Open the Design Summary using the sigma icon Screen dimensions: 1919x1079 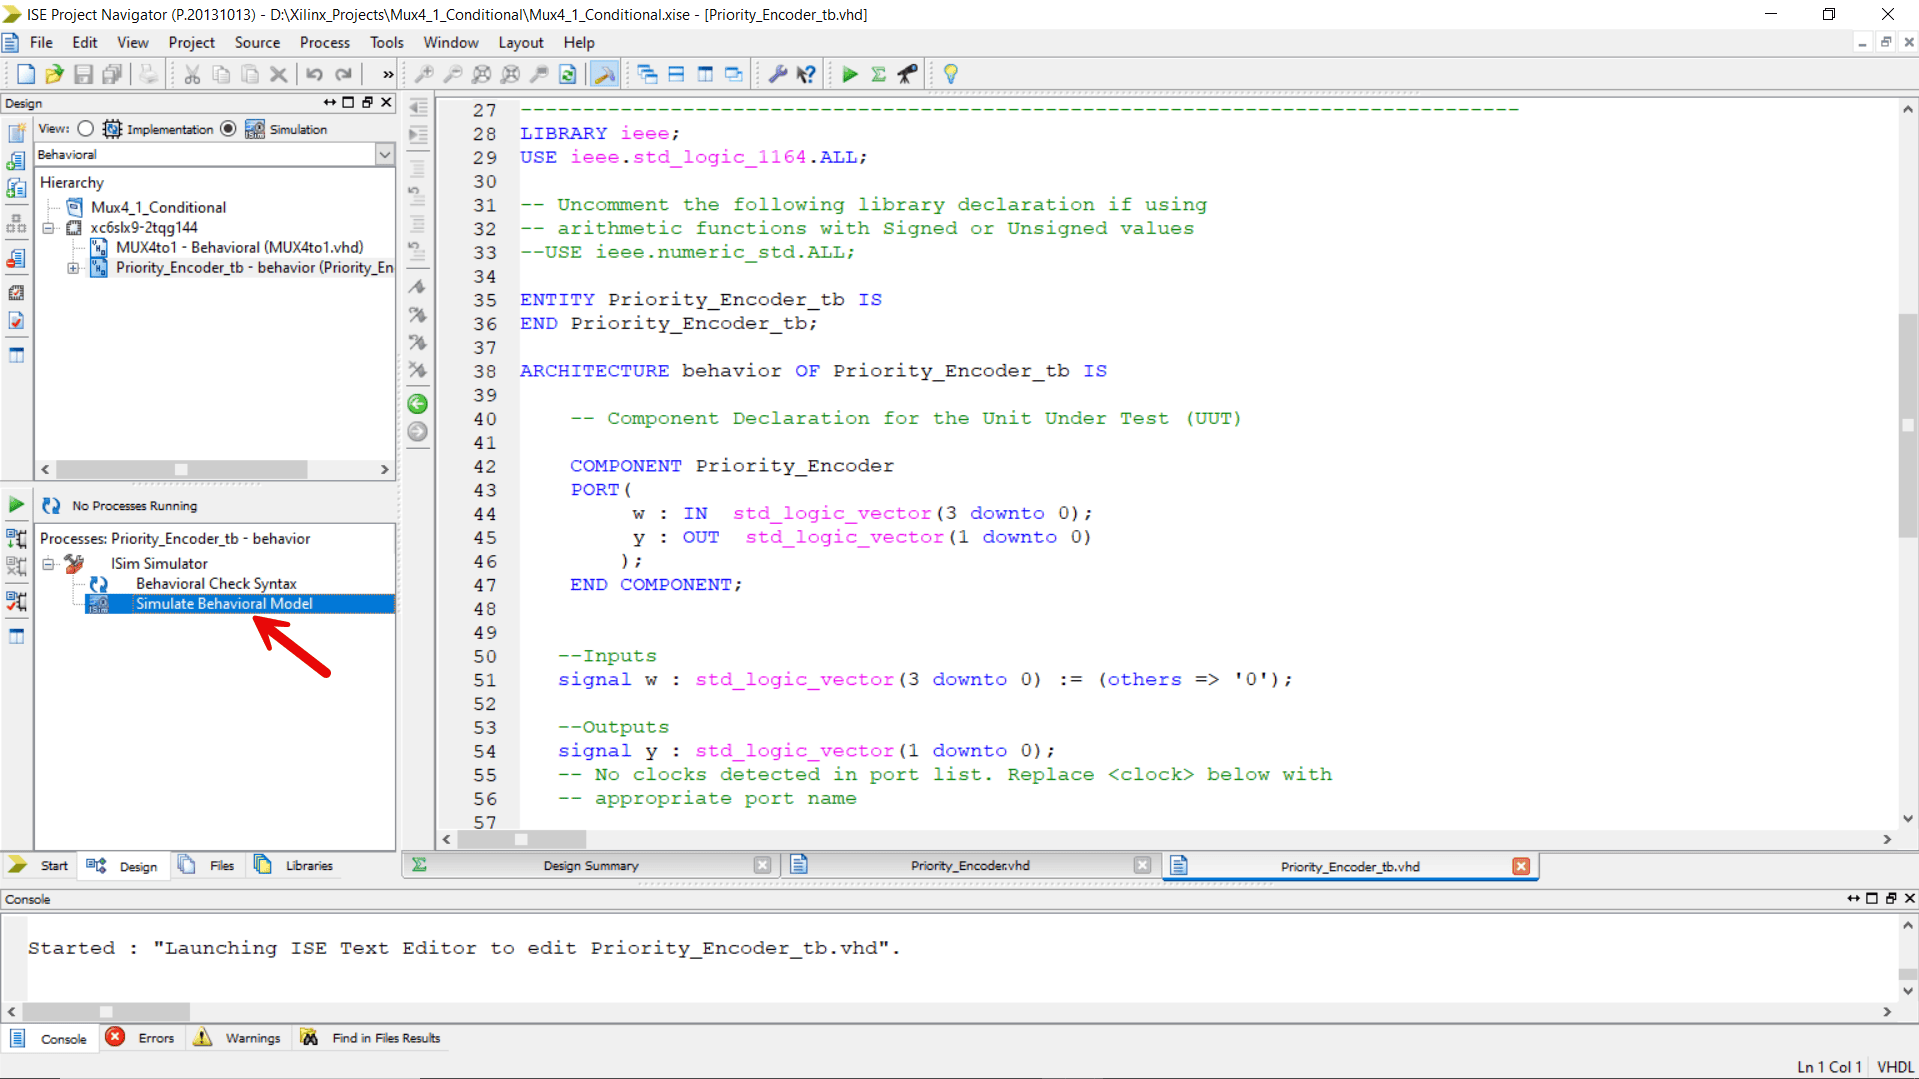pyautogui.click(x=878, y=74)
